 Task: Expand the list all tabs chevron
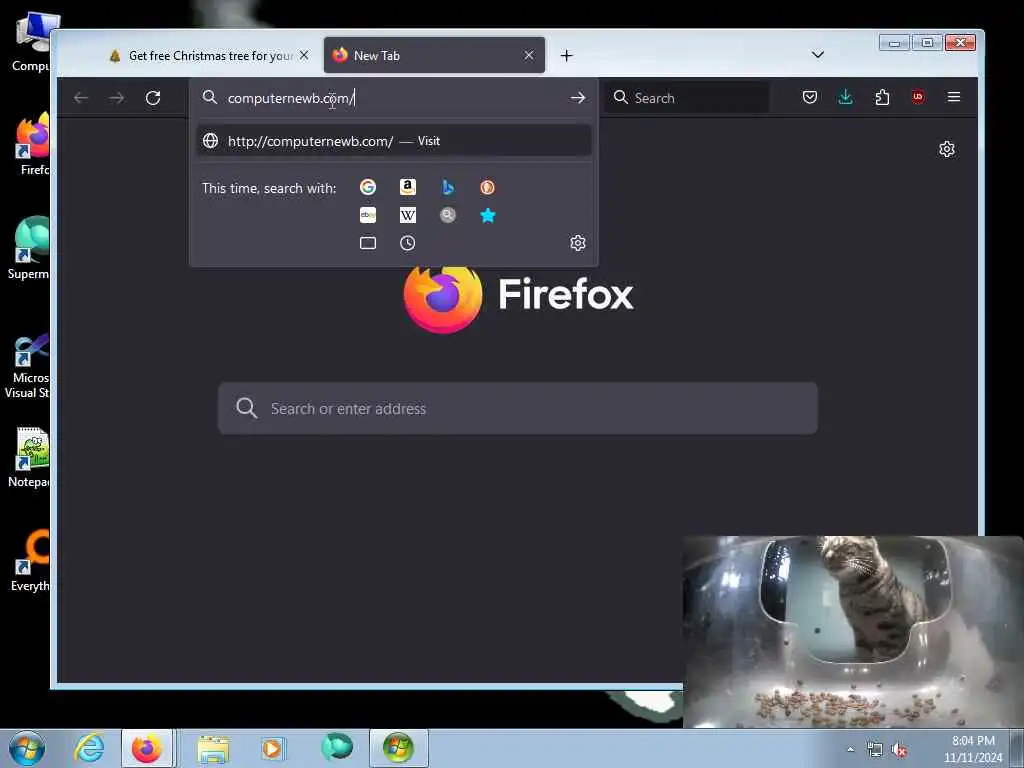818,55
